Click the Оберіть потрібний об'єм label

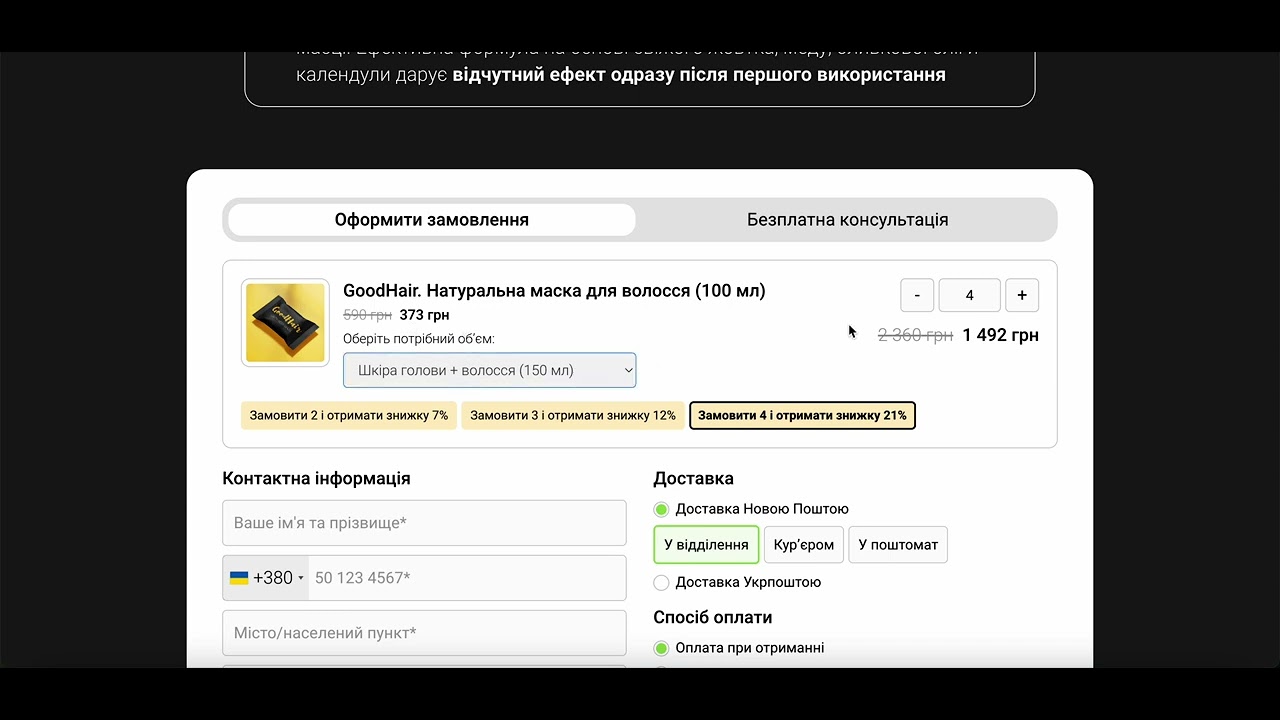point(419,339)
